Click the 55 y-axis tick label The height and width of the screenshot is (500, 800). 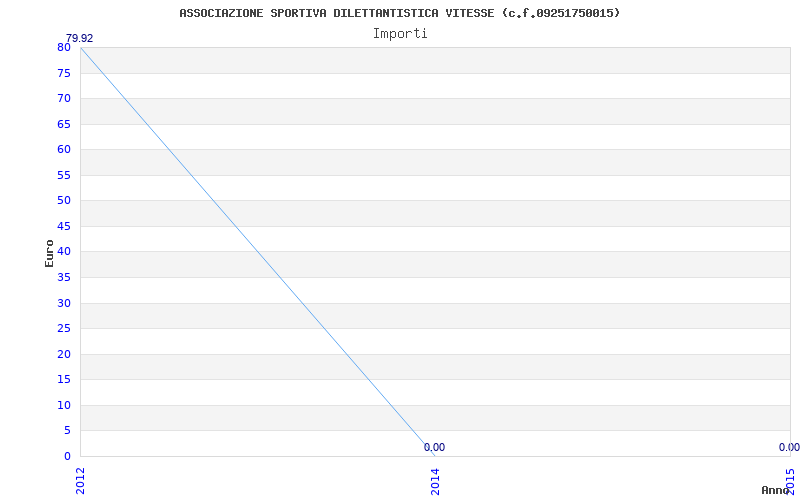64,175
